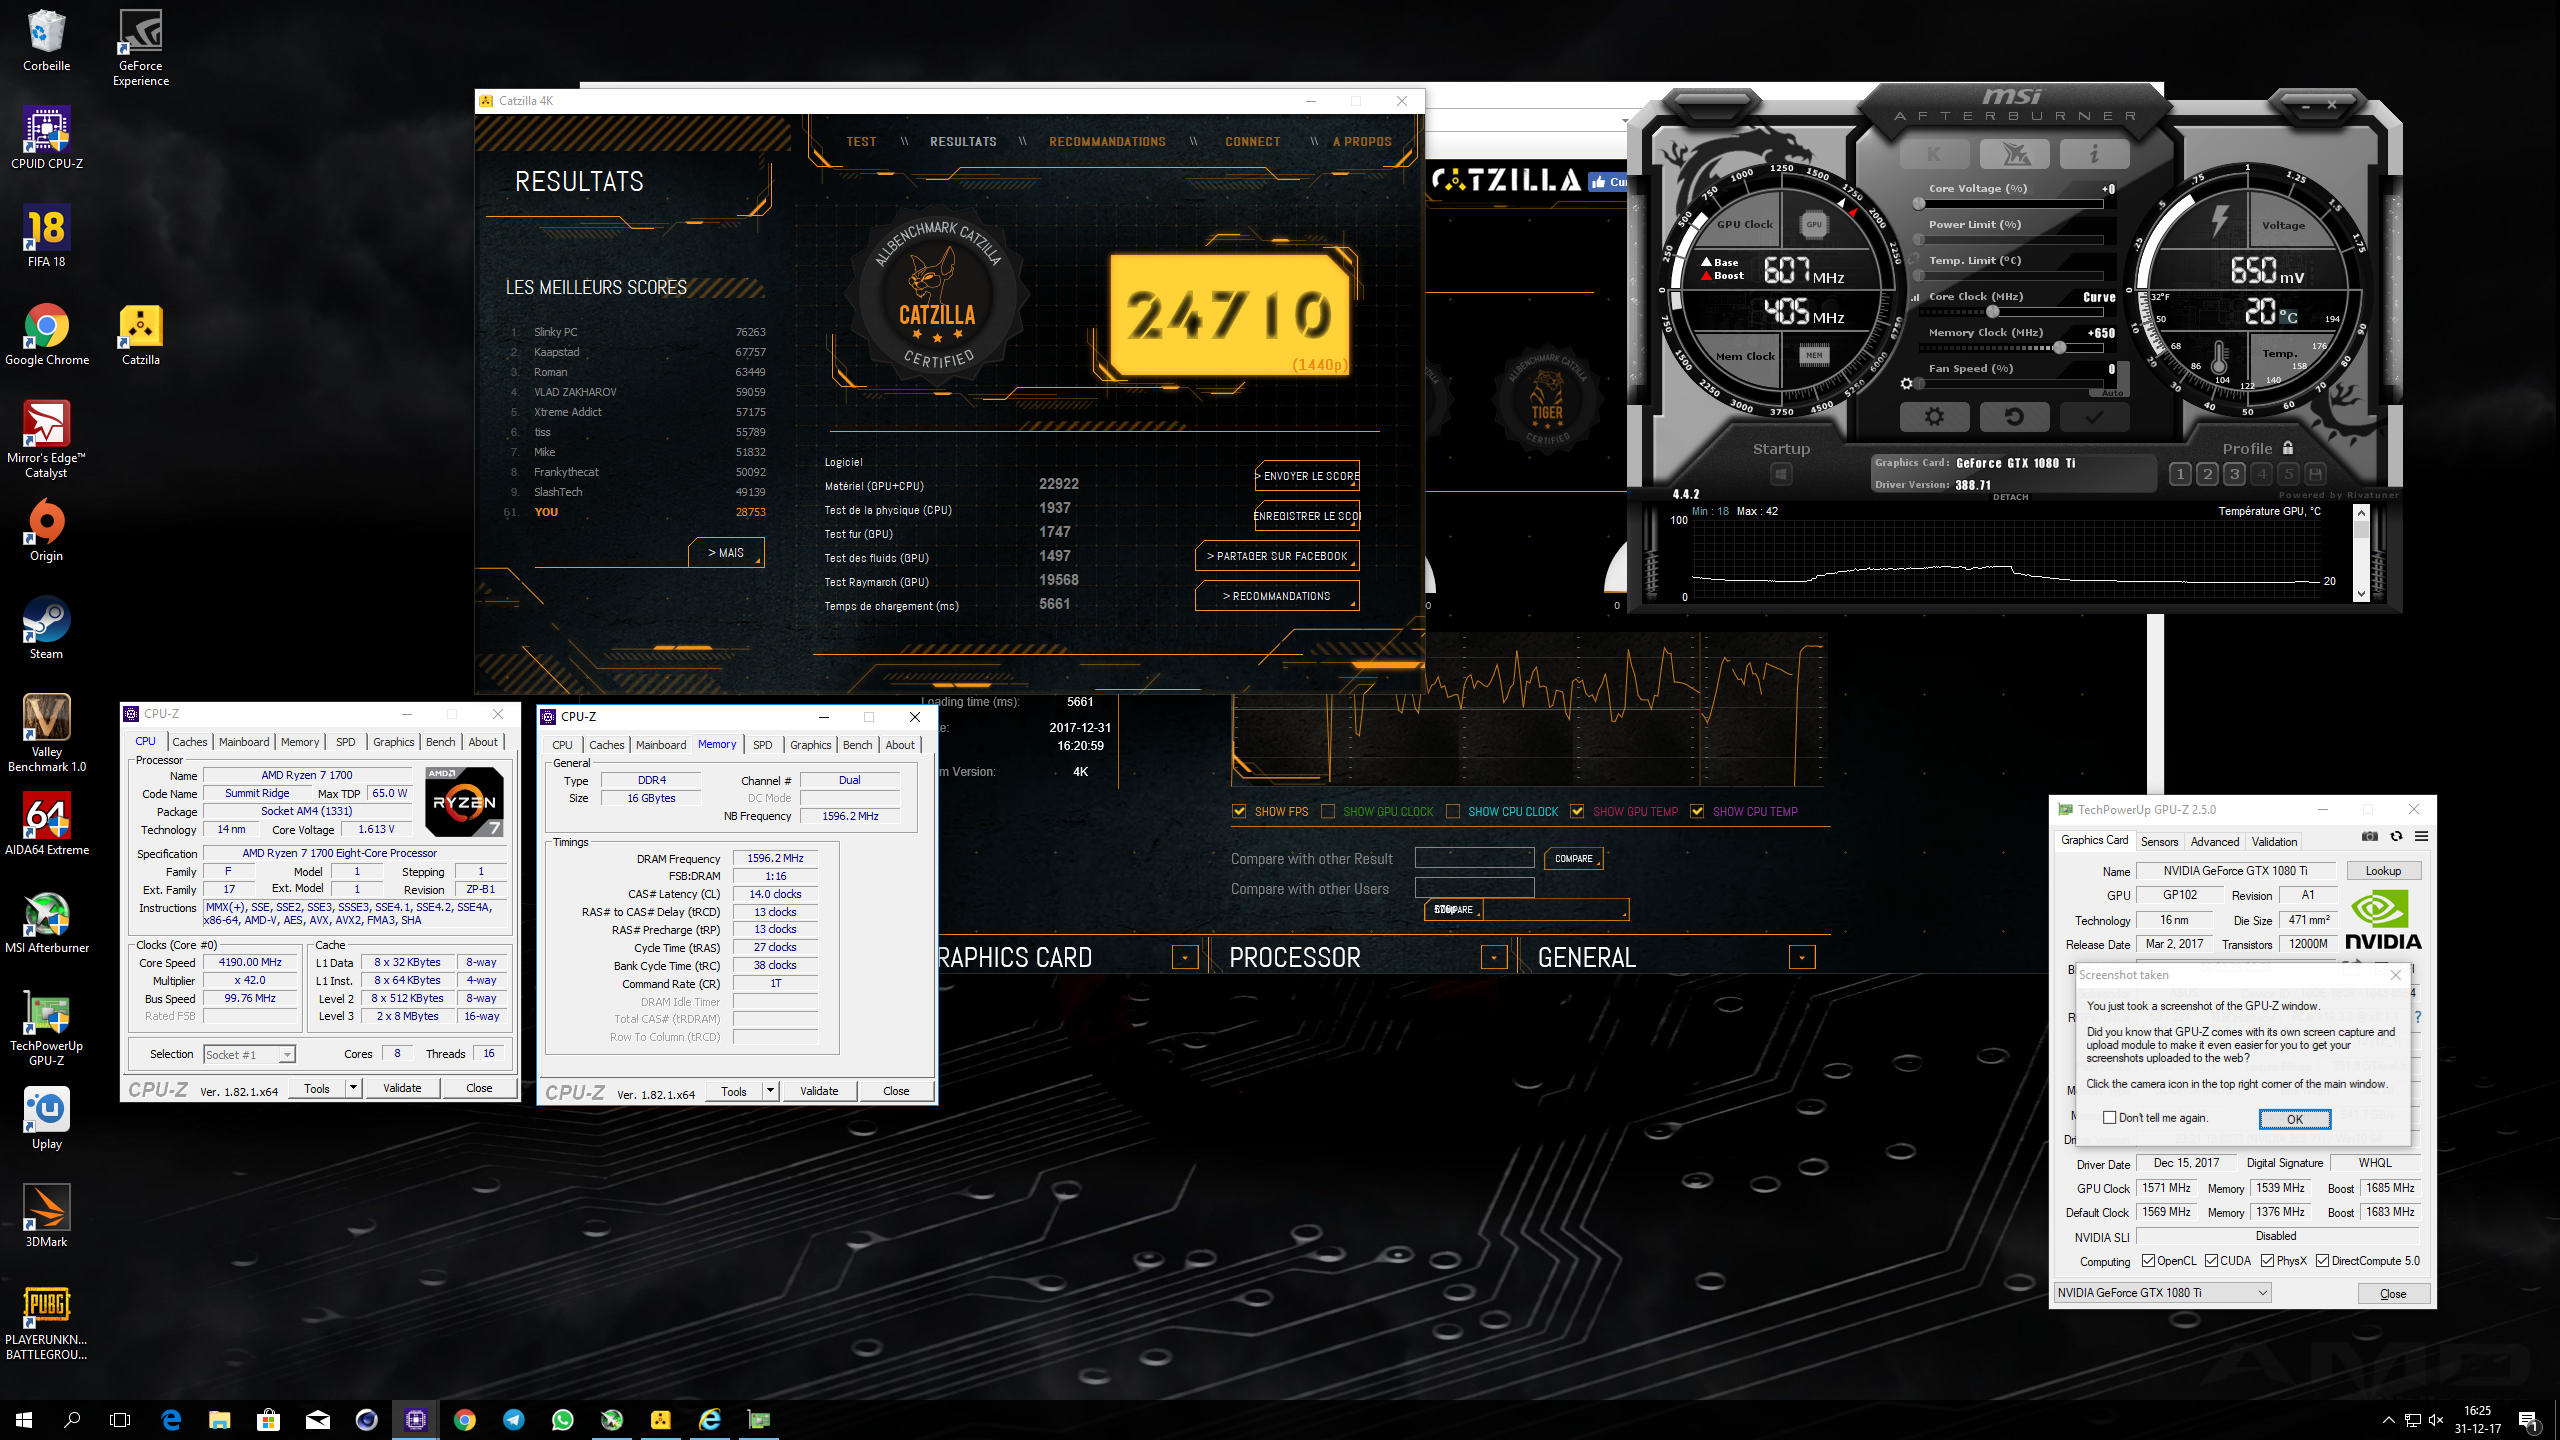Open Tools dropdown arrow in CPU-Z processor window
This screenshot has width=2560, height=1440.
pos(353,1088)
